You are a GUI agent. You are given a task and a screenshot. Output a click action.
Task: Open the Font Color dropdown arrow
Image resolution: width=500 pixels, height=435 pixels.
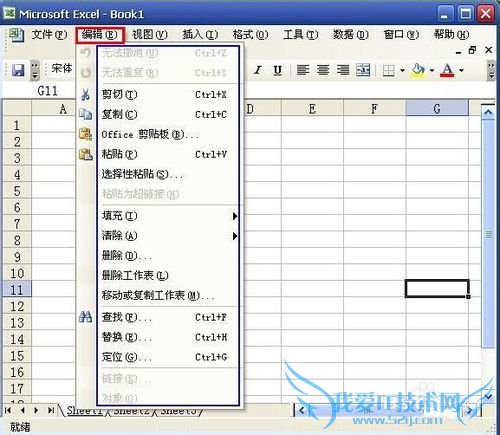point(461,70)
